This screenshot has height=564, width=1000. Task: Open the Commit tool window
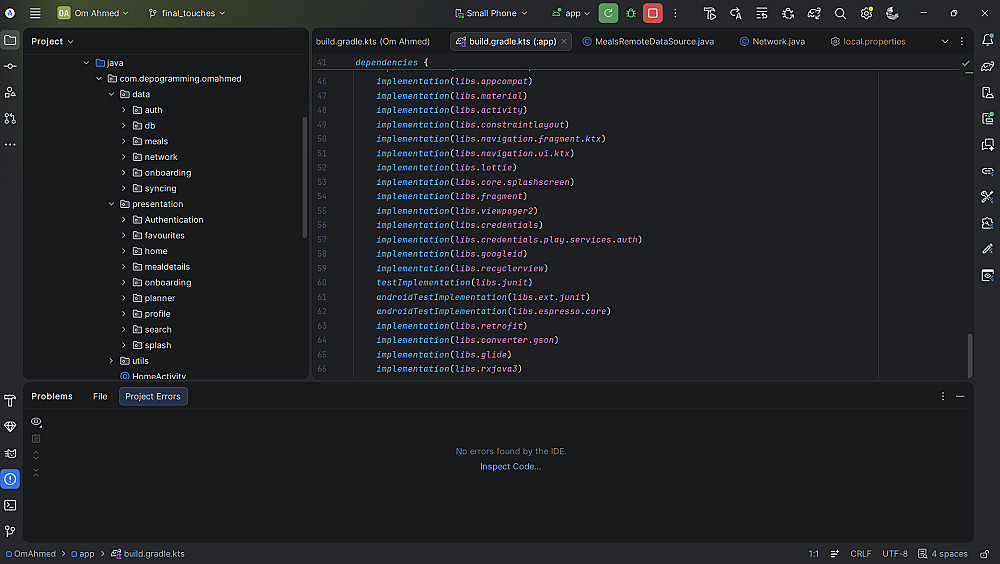(x=10, y=66)
